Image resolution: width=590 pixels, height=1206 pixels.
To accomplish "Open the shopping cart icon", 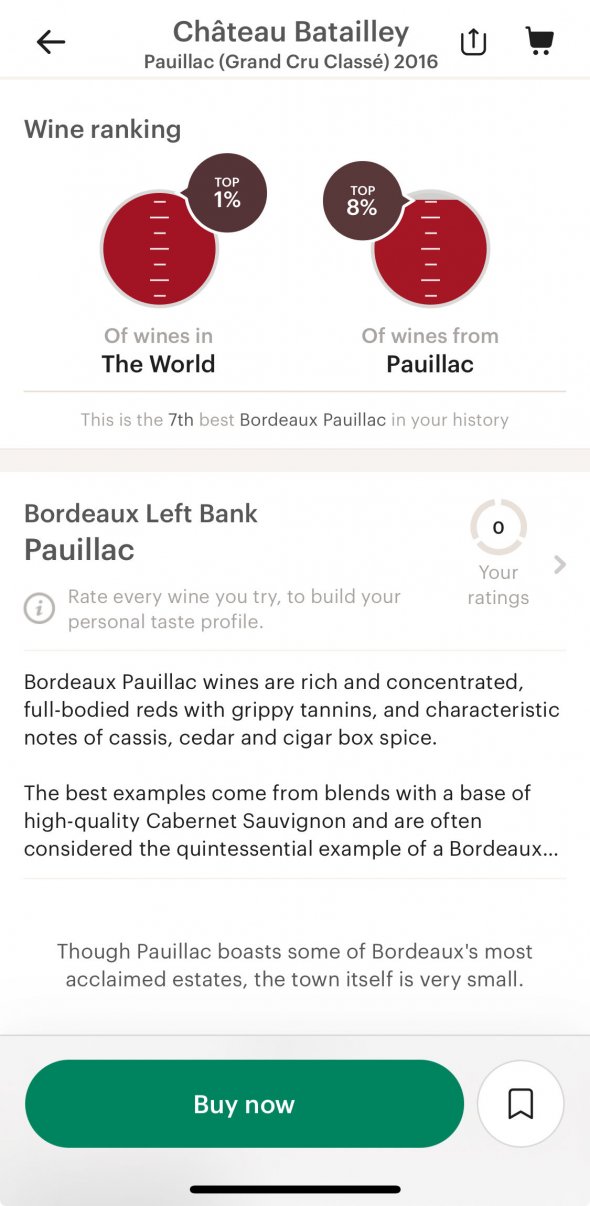I will click(x=539, y=41).
